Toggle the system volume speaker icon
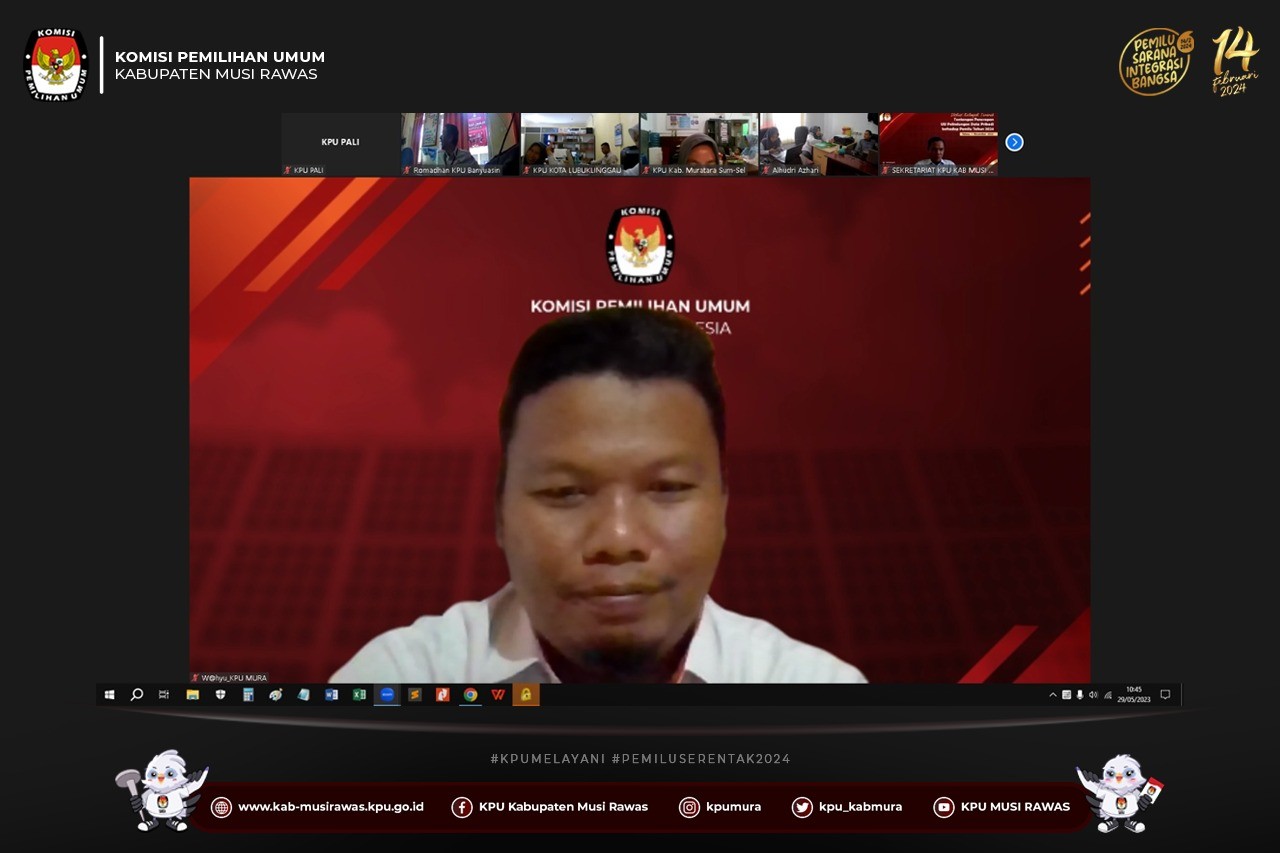This screenshot has height=853, width=1280. click(x=1093, y=695)
